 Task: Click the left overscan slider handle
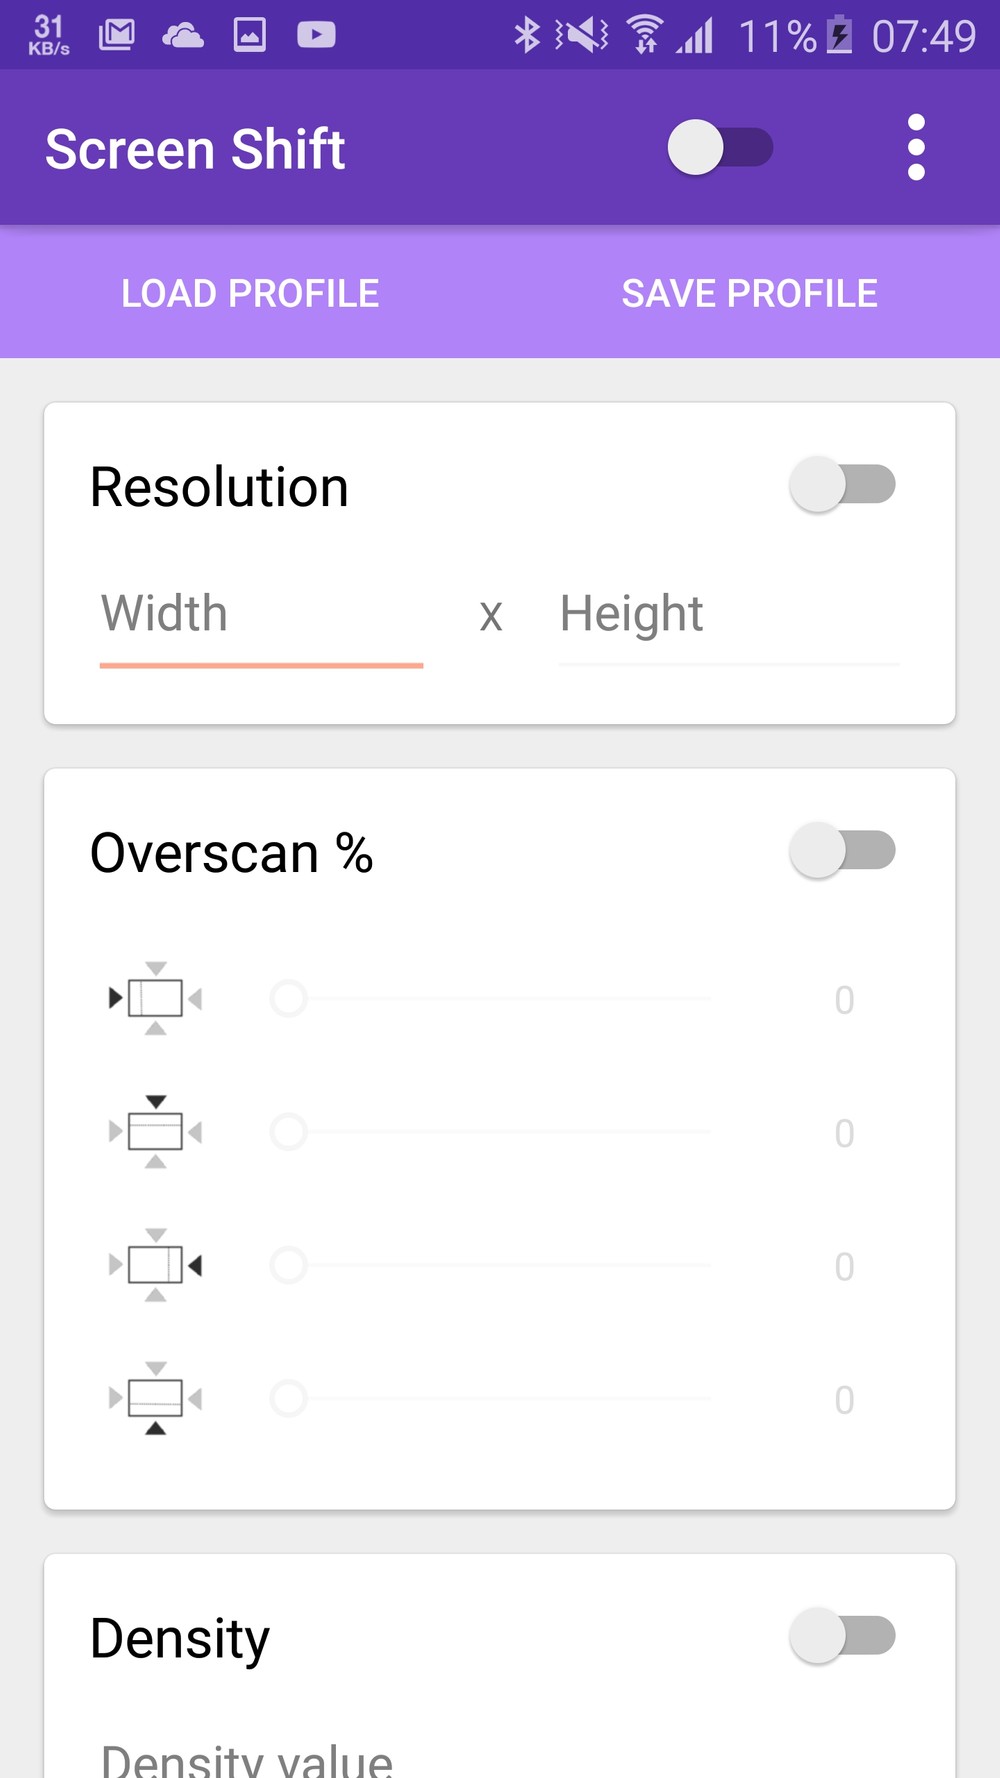pyautogui.click(x=289, y=998)
